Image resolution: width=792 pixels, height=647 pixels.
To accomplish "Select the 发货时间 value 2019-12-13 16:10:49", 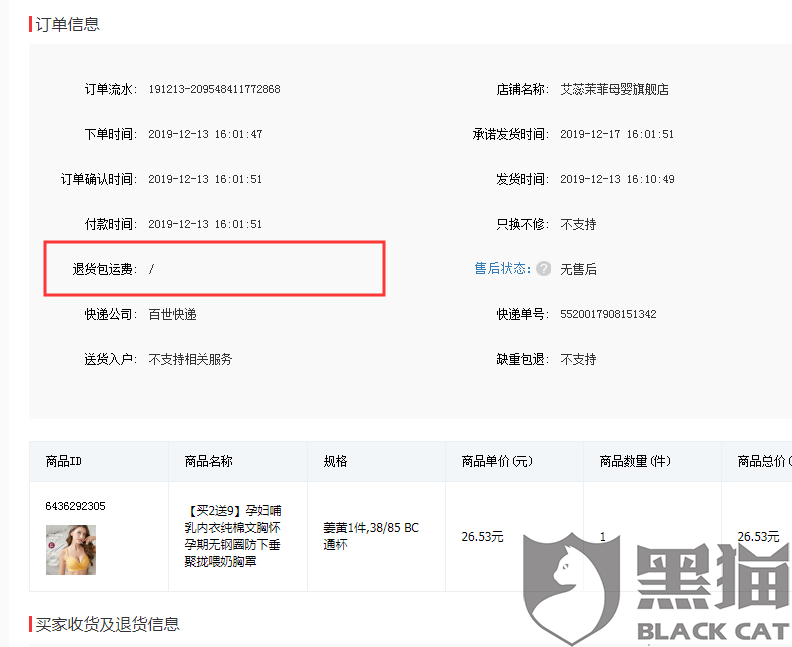I will click(x=617, y=179).
